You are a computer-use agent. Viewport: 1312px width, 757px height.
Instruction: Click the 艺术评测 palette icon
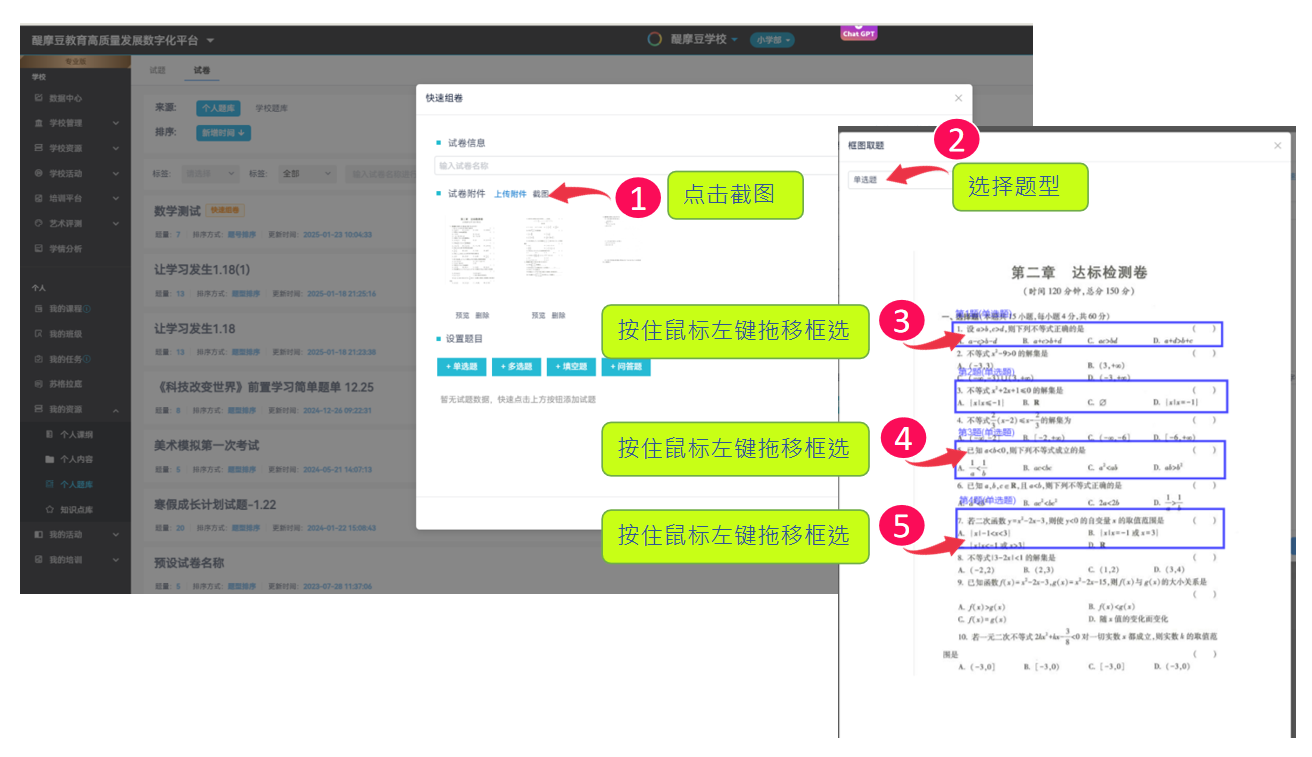click(38, 223)
